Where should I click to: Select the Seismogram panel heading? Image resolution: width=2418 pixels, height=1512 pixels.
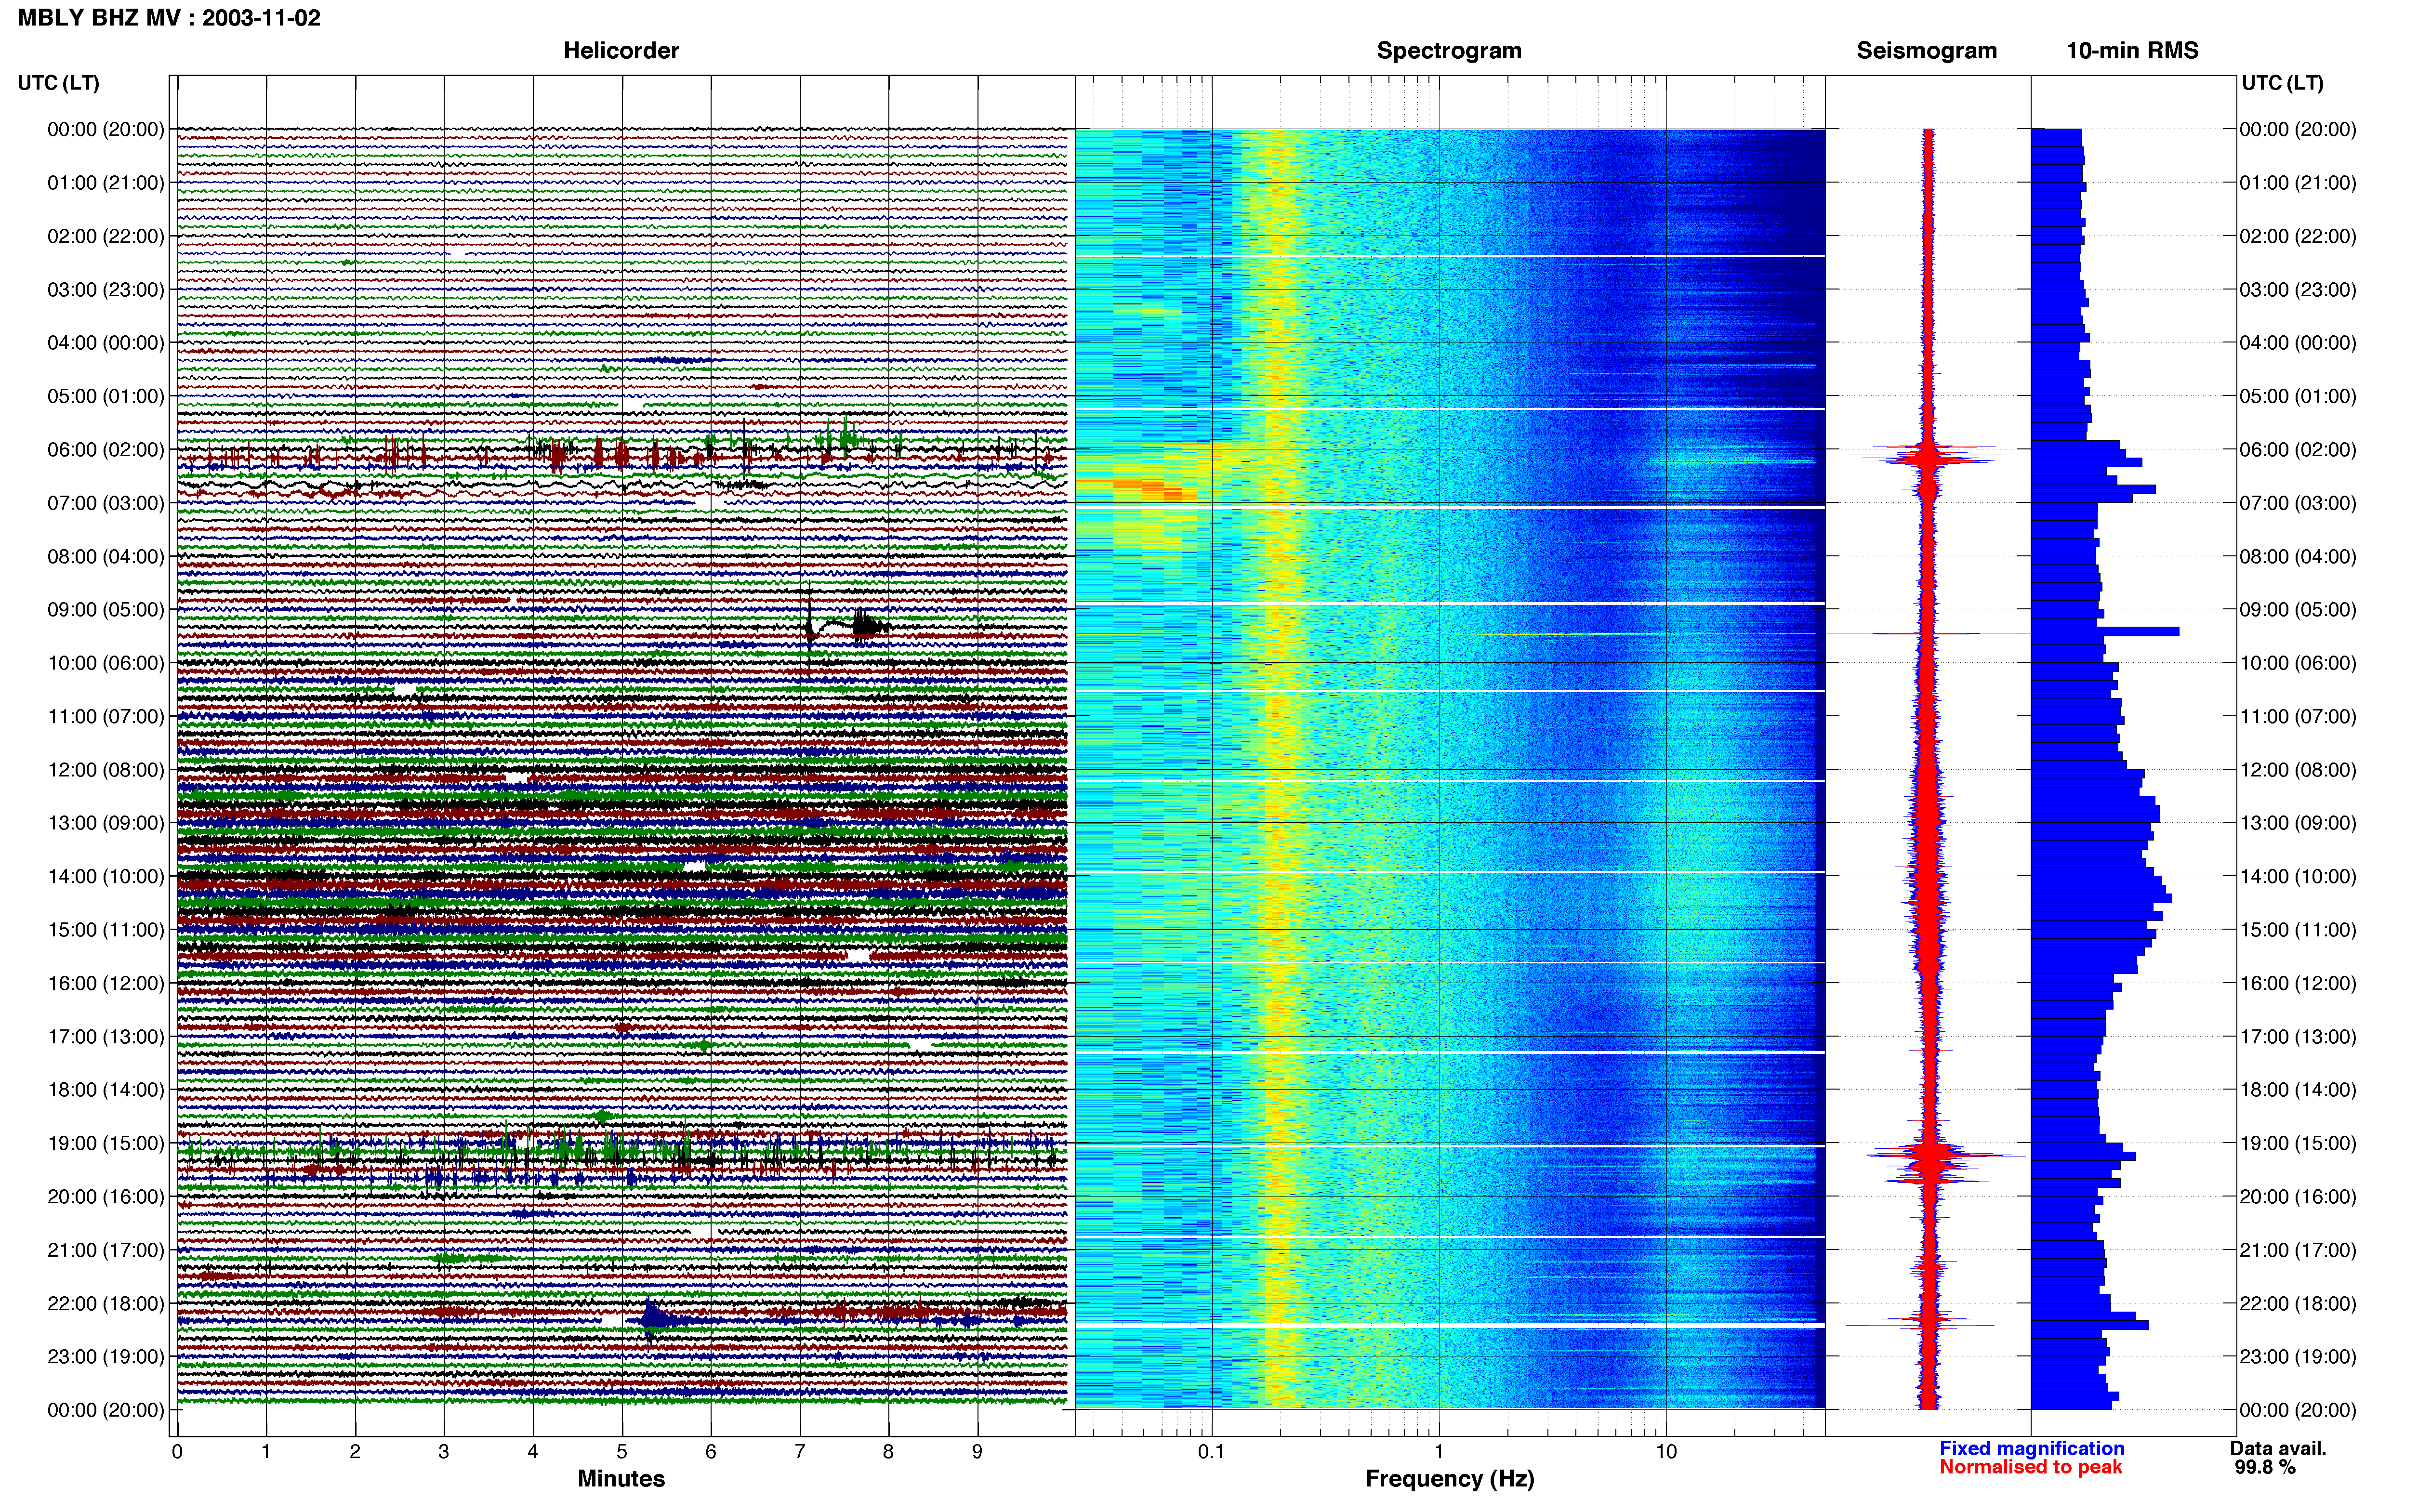1927,51
